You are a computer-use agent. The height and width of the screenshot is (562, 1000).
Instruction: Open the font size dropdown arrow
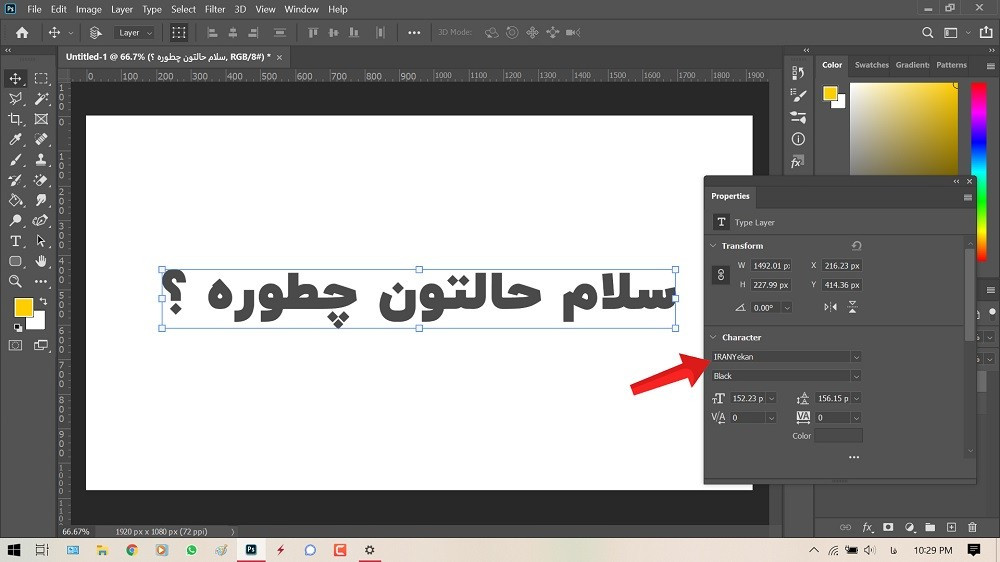[772, 399]
